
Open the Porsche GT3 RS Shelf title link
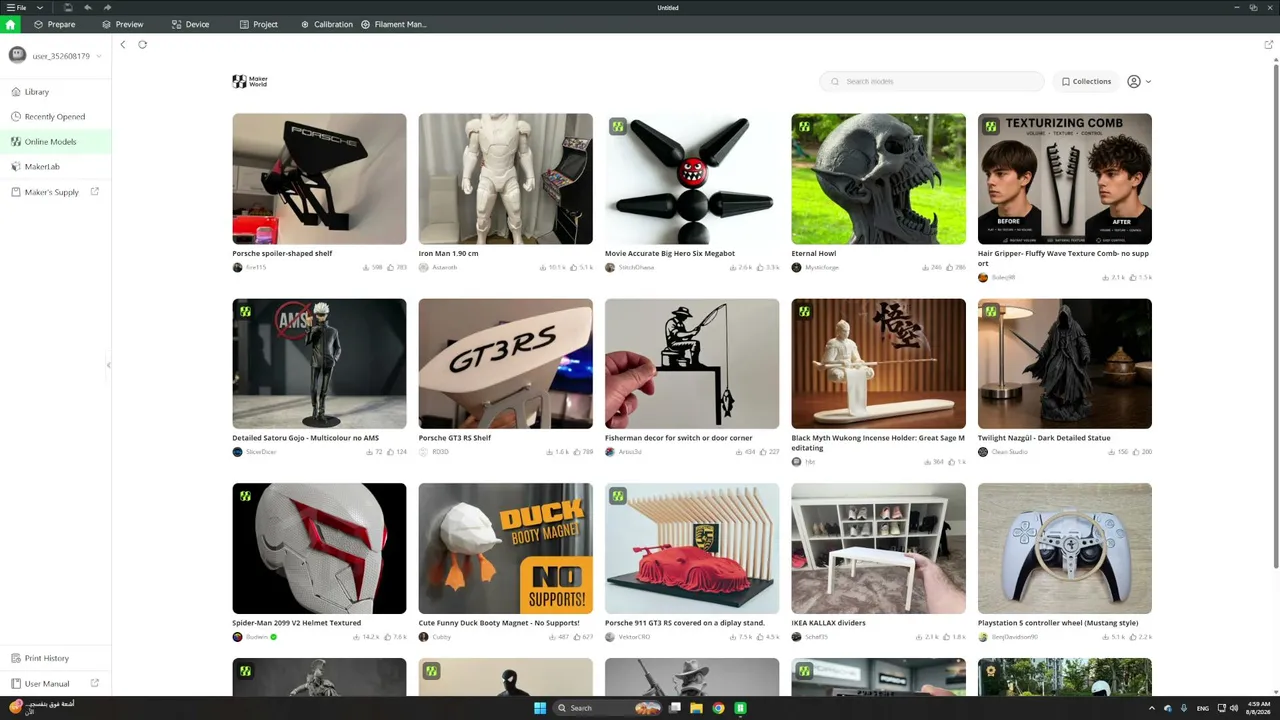click(x=454, y=438)
